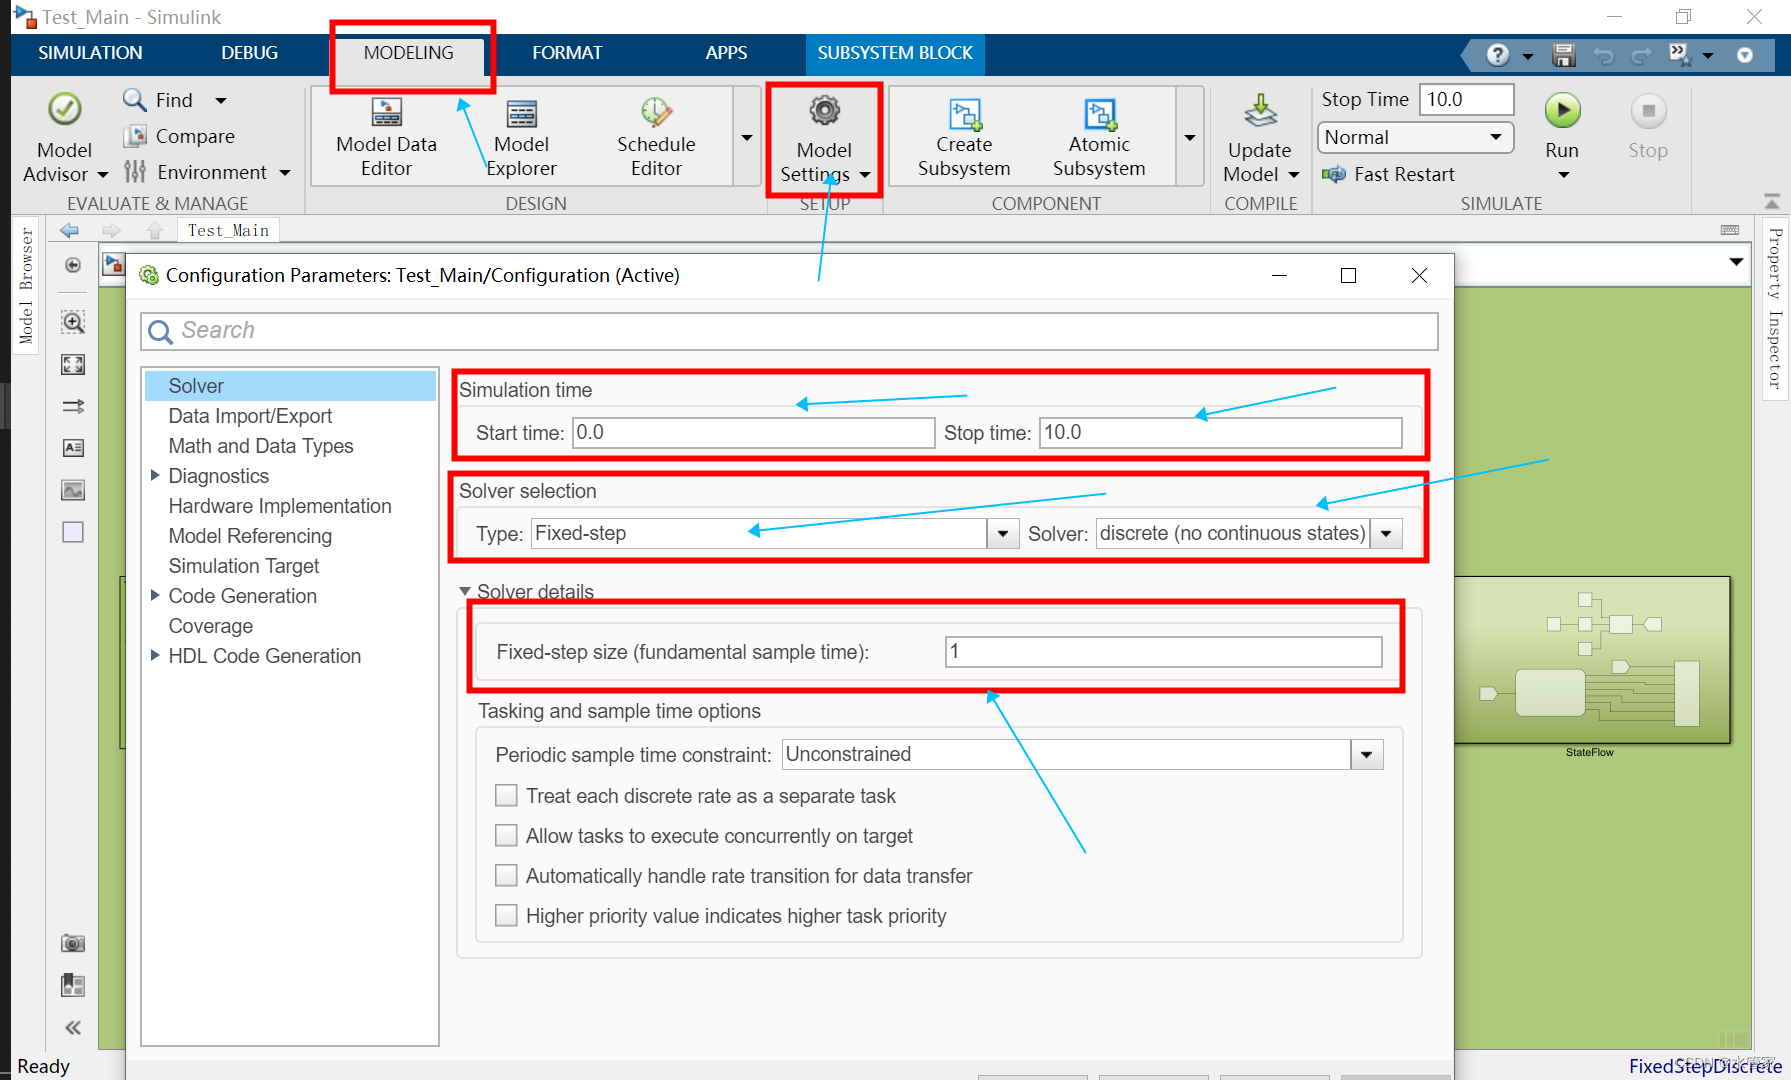Expand the Design gallery dropdown arrow
Viewport: 1791px width, 1080px height.
point(747,137)
